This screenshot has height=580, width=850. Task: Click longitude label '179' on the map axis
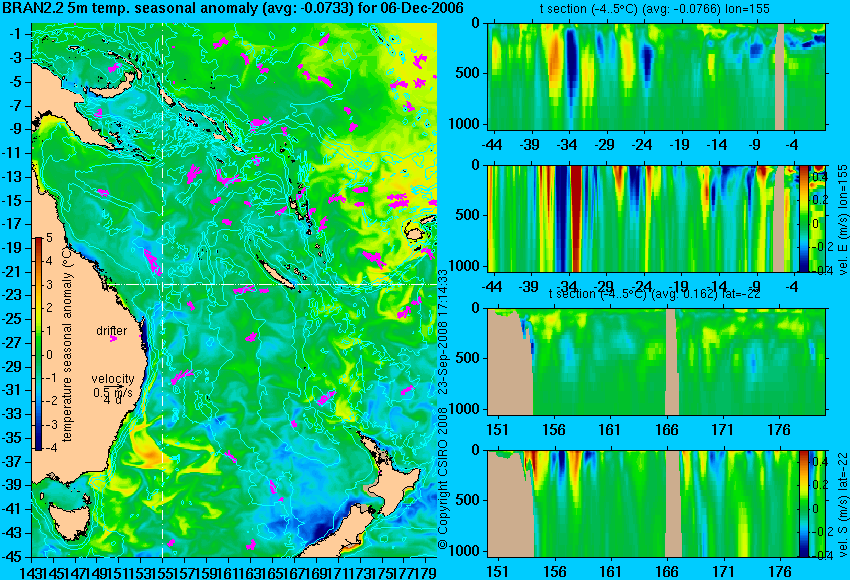427,572
